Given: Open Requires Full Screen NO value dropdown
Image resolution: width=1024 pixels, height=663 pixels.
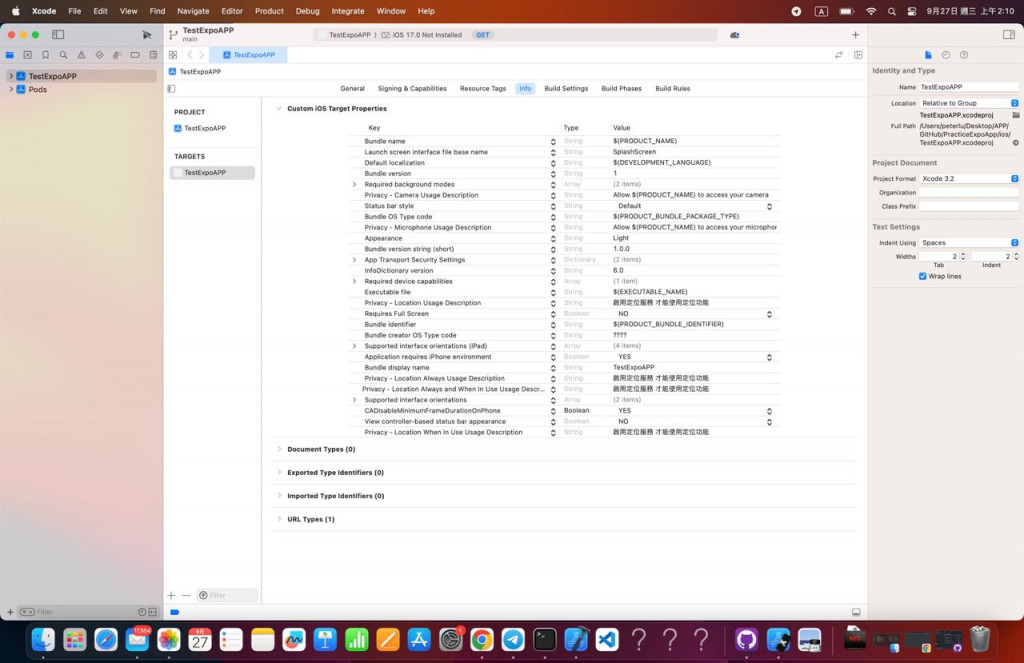Looking at the screenshot, I should [x=769, y=314].
